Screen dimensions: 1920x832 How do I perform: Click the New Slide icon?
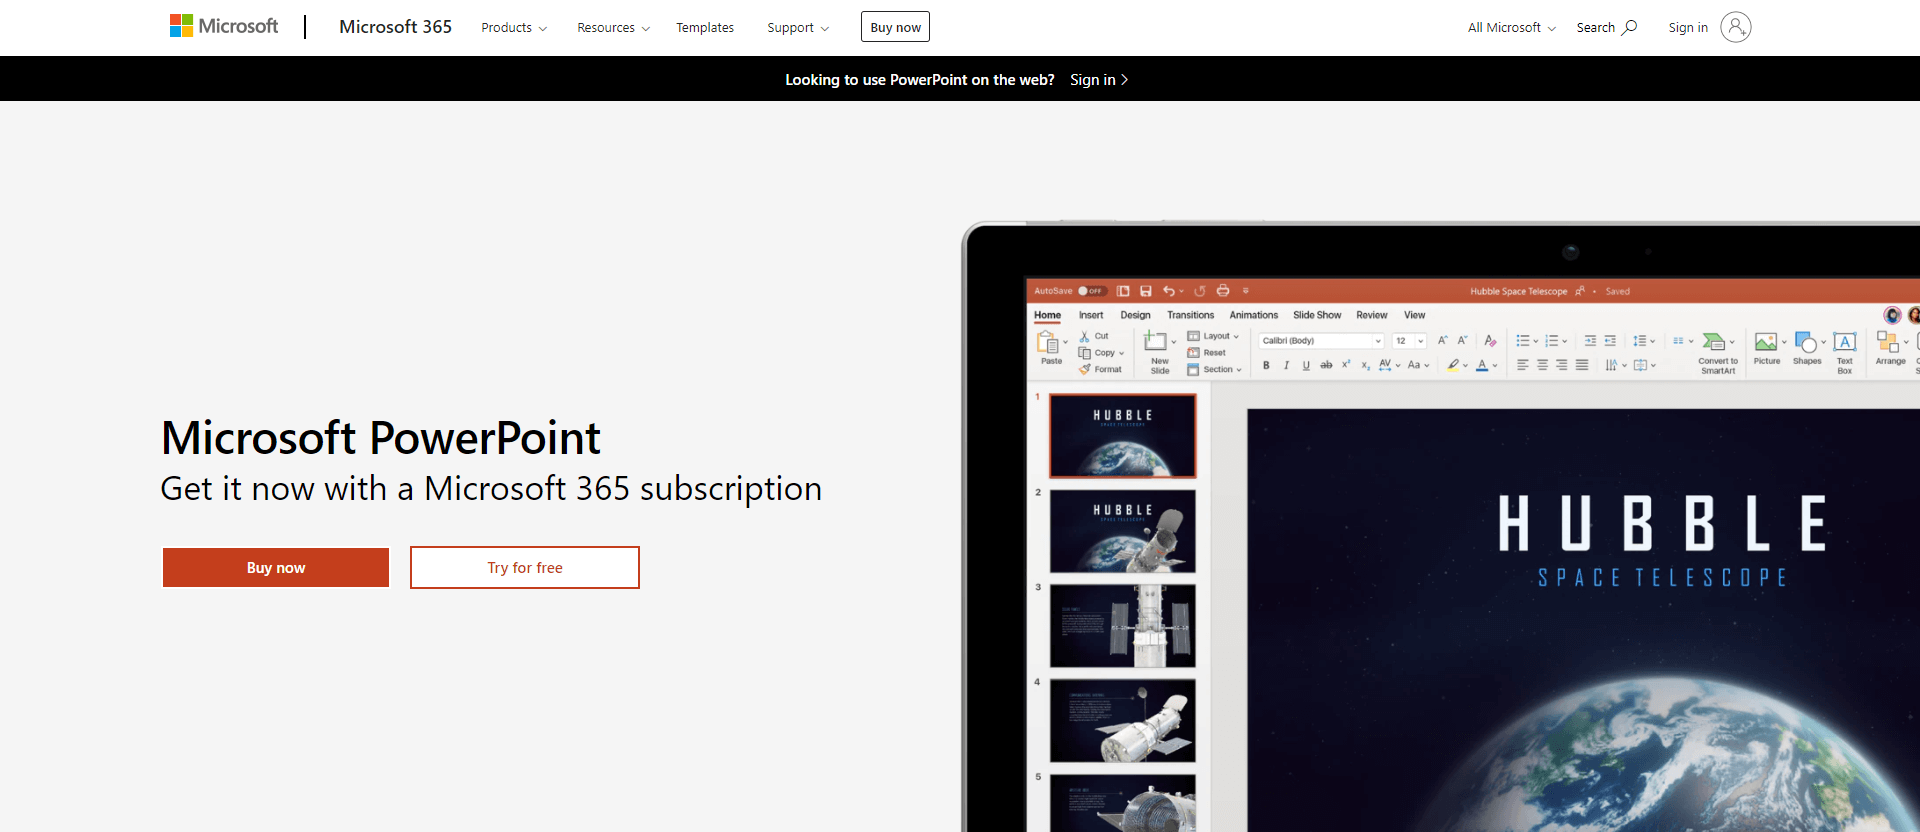pos(1155,341)
